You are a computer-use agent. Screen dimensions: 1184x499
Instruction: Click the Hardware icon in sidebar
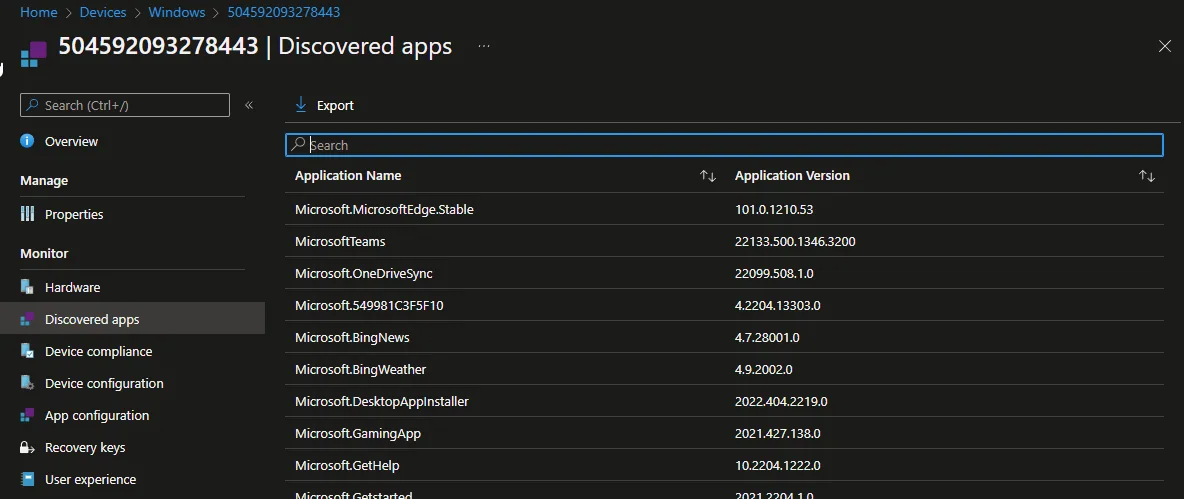coord(27,288)
